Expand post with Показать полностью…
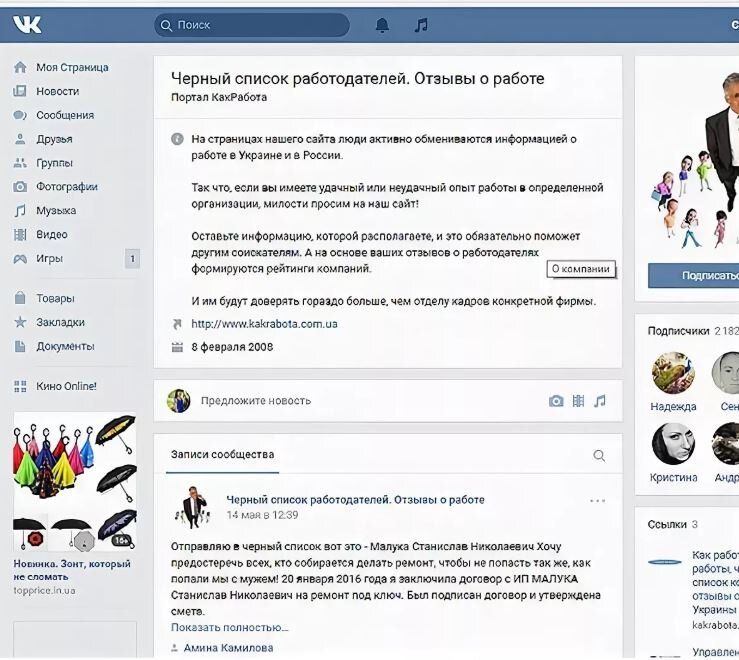Viewport: 739px width, 660px height. (230, 627)
